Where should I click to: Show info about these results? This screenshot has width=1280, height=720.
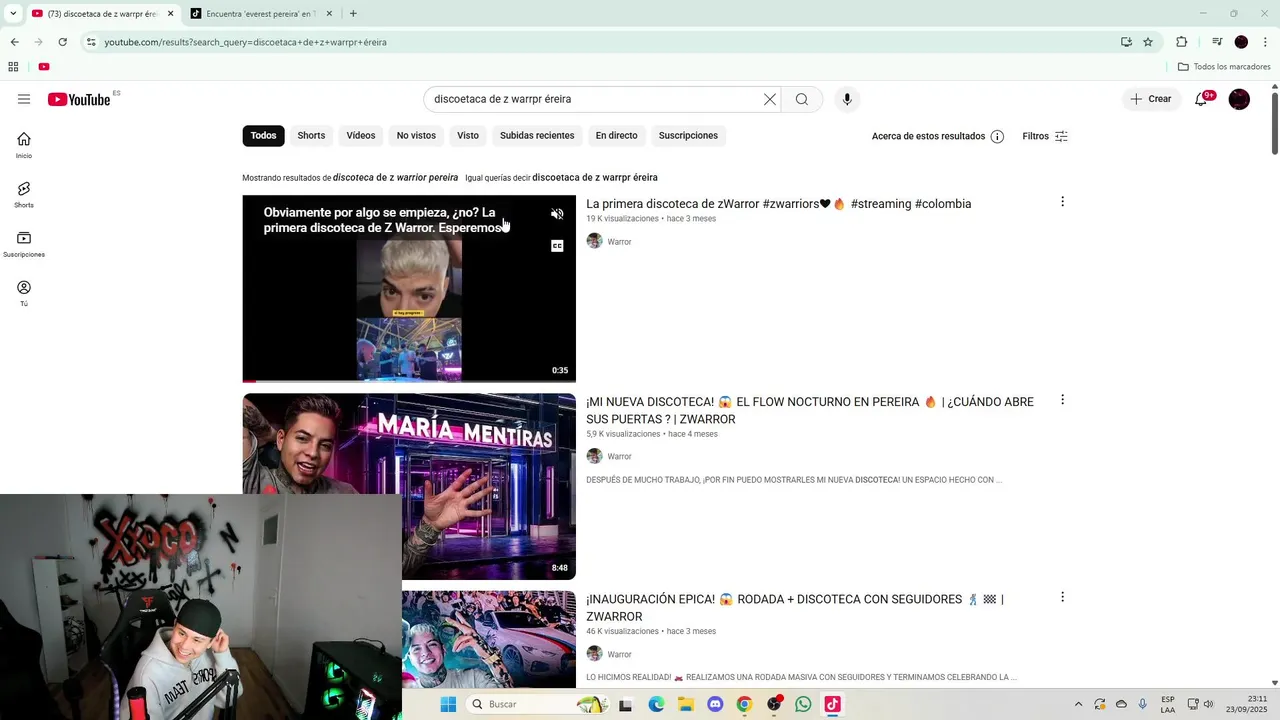tap(997, 136)
